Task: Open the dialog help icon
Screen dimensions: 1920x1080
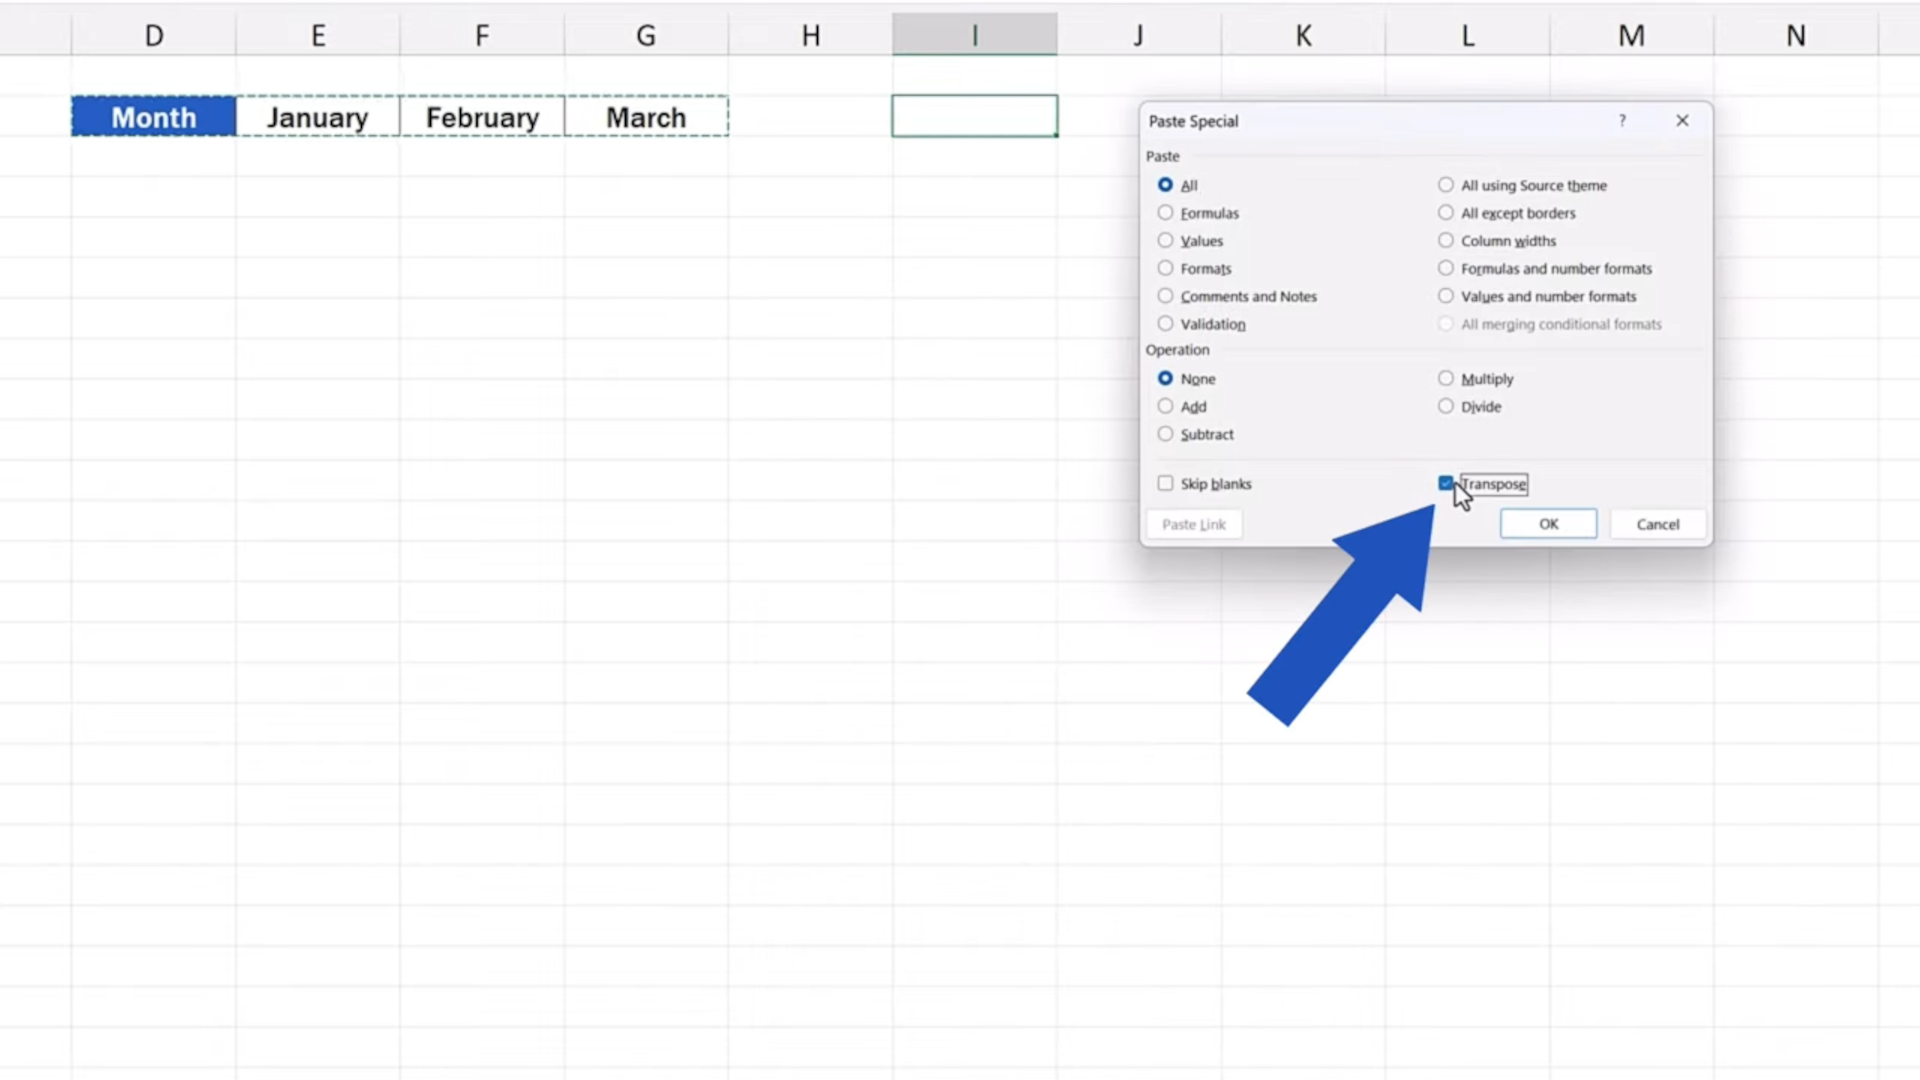Action: click(x=1622, y=120)
